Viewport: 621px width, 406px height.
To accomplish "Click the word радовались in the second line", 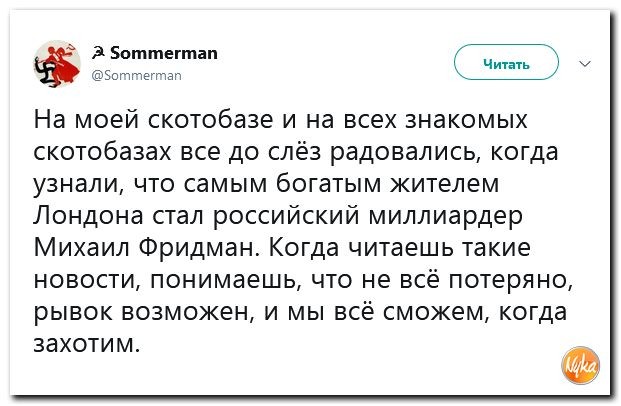I will pos(406,152).
